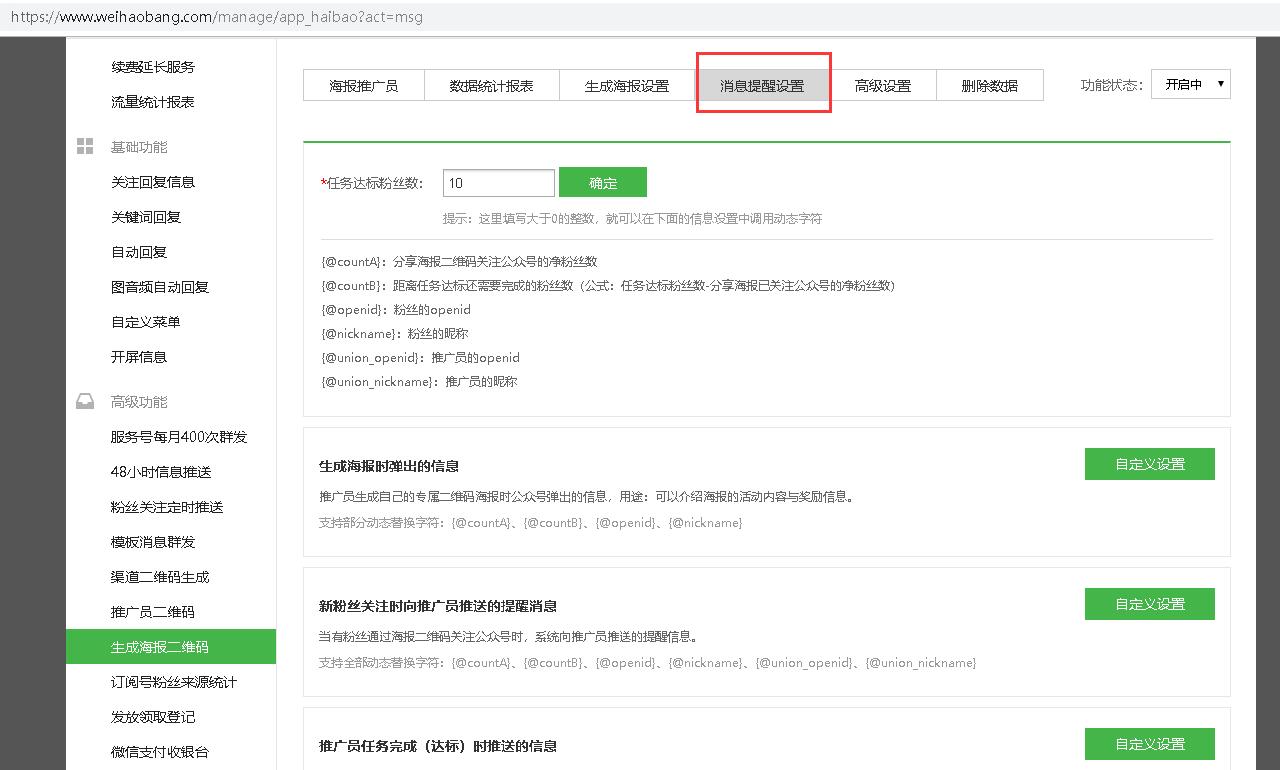Image resolution: width=1280 pixels, height=770 pixels.
Task: Click the {@openid}：粉丝的openid line
Action: [x=396, y=310]
